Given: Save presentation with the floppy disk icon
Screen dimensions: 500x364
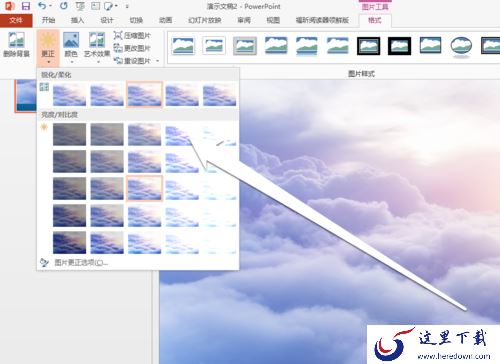Looking at the screenshot, I should click(x=26, y=6).
